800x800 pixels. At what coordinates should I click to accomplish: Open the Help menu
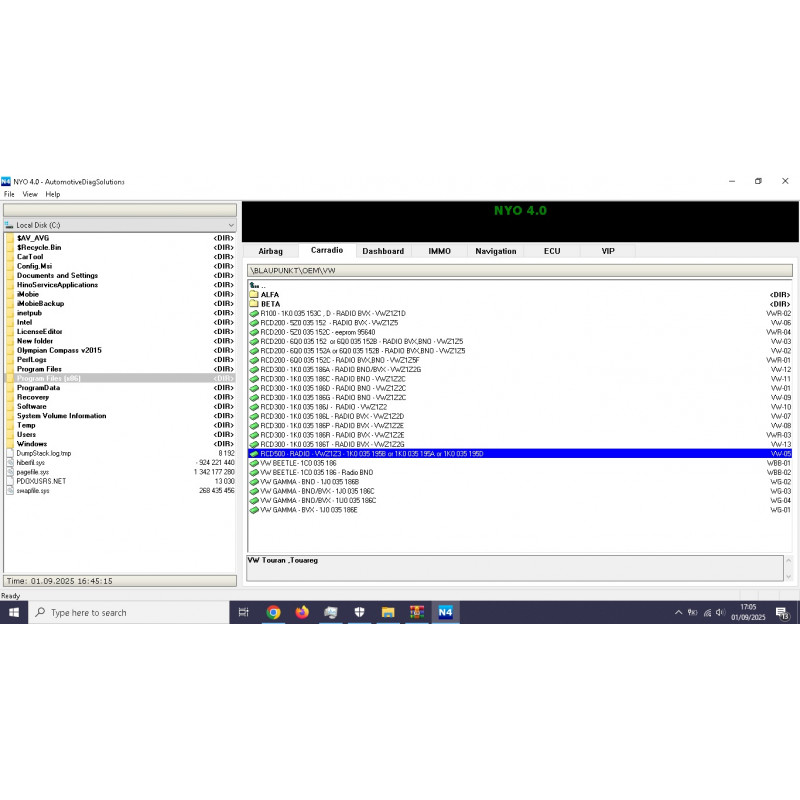point(52,193)
